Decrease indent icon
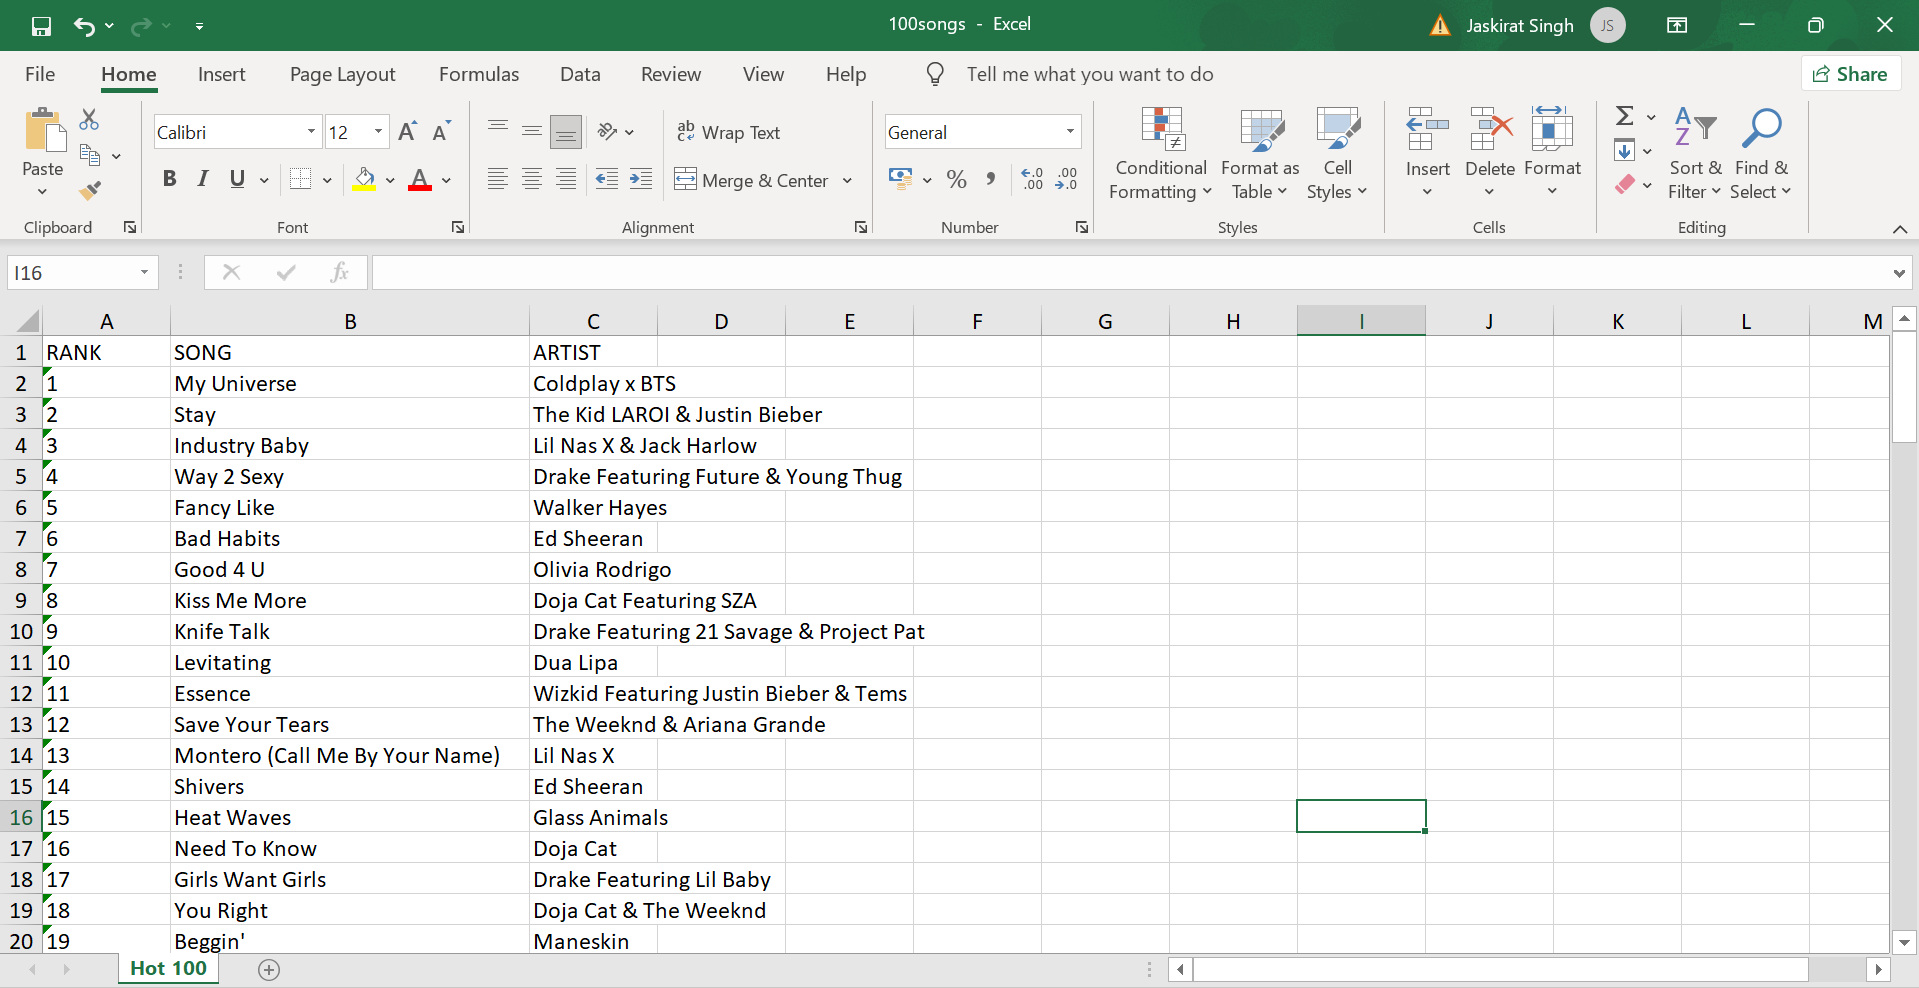Screen dimensions: 1919x988 pyautogui.click(x=606, y=179)
